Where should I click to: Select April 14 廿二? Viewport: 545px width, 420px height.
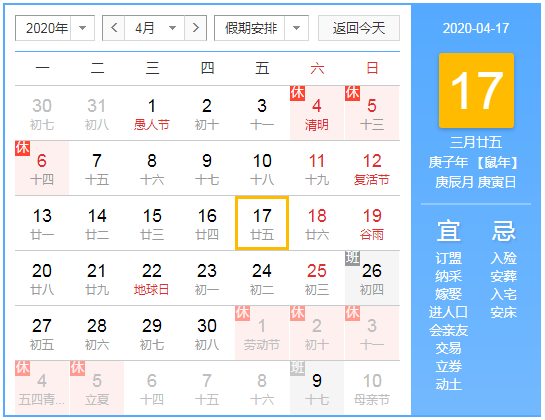[97, 223]
